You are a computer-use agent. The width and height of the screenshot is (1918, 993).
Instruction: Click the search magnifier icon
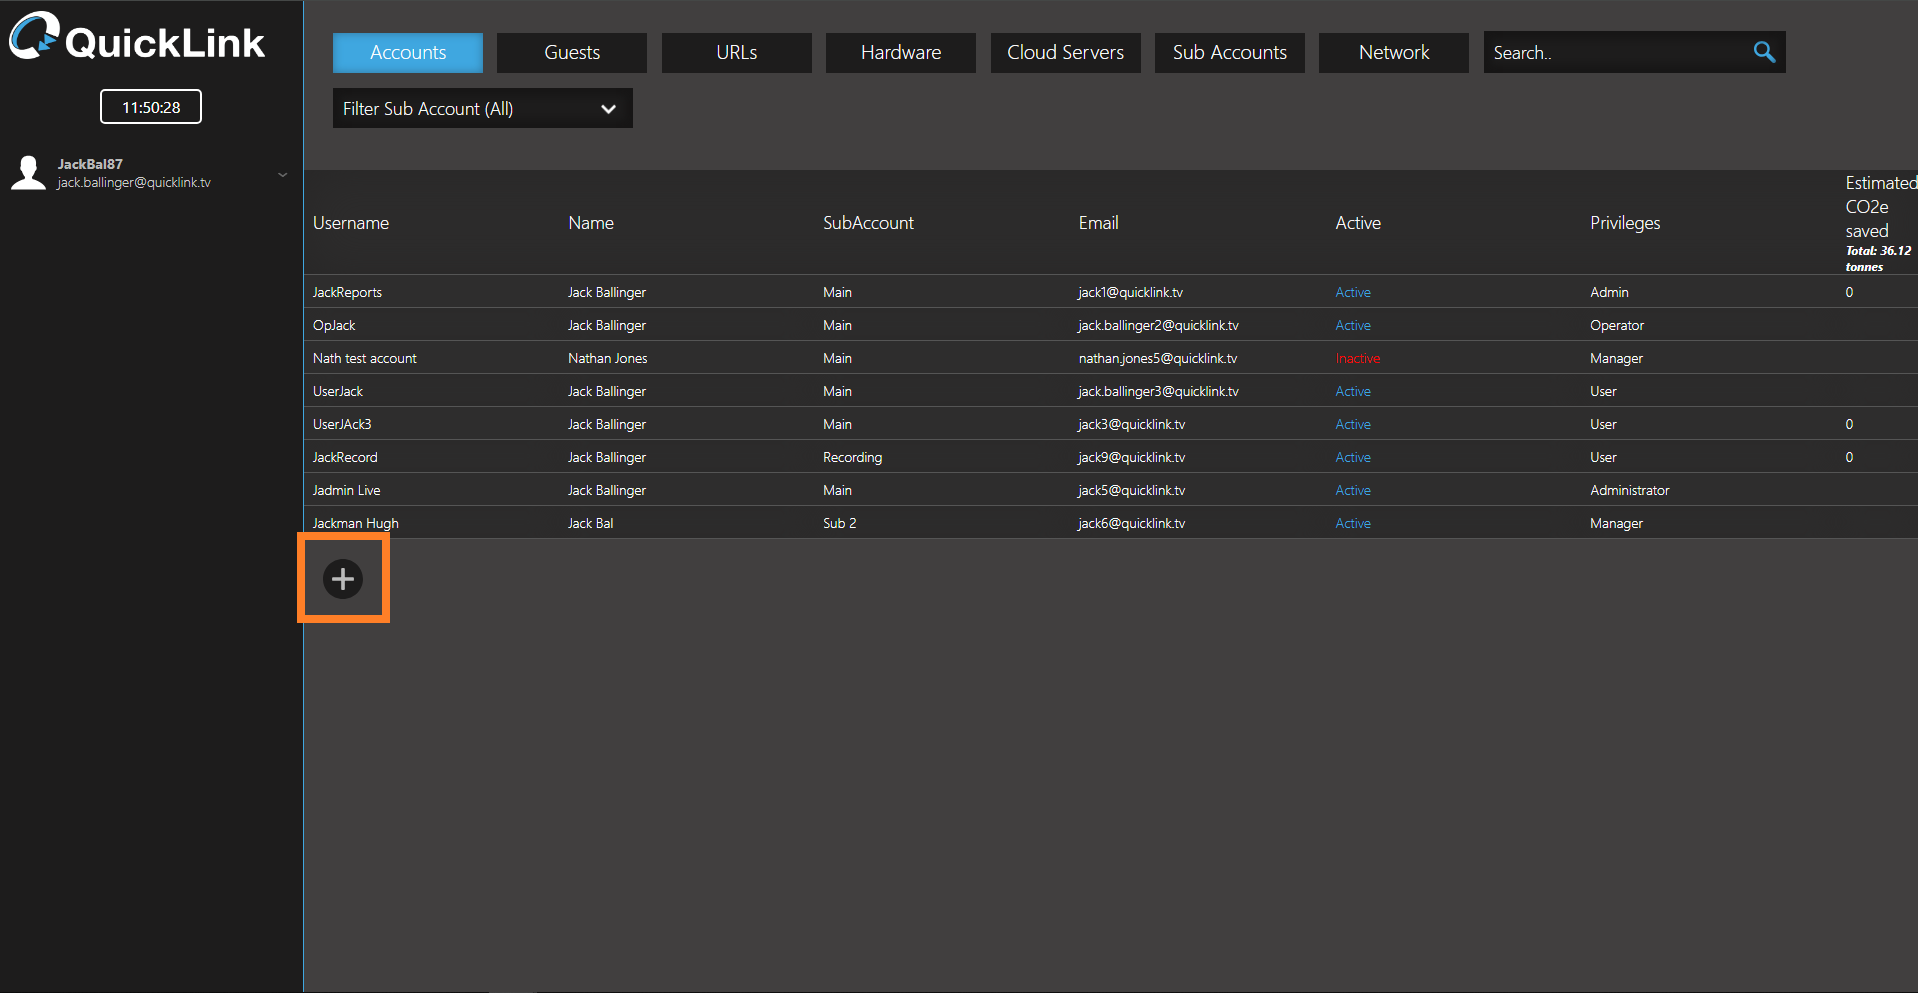tap(1763, 52)
